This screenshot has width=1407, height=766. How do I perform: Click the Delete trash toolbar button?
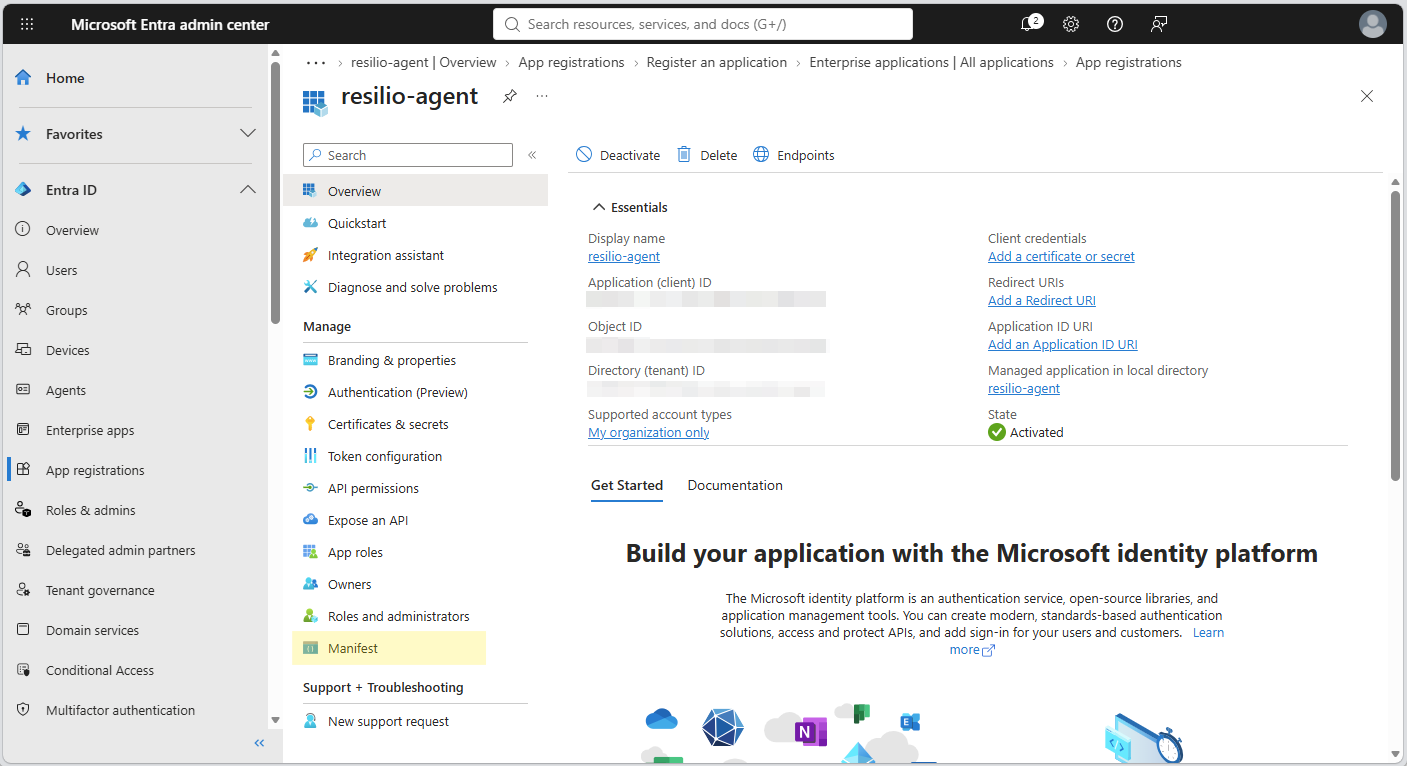(x=707, y=155)
